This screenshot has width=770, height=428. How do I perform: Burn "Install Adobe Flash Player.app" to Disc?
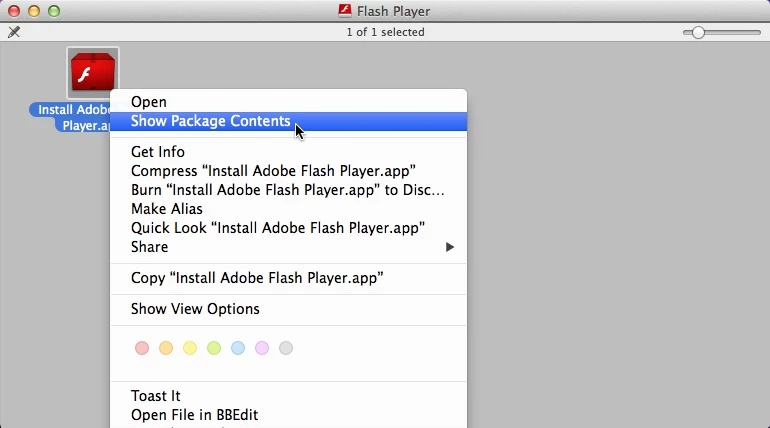point(288,190)
